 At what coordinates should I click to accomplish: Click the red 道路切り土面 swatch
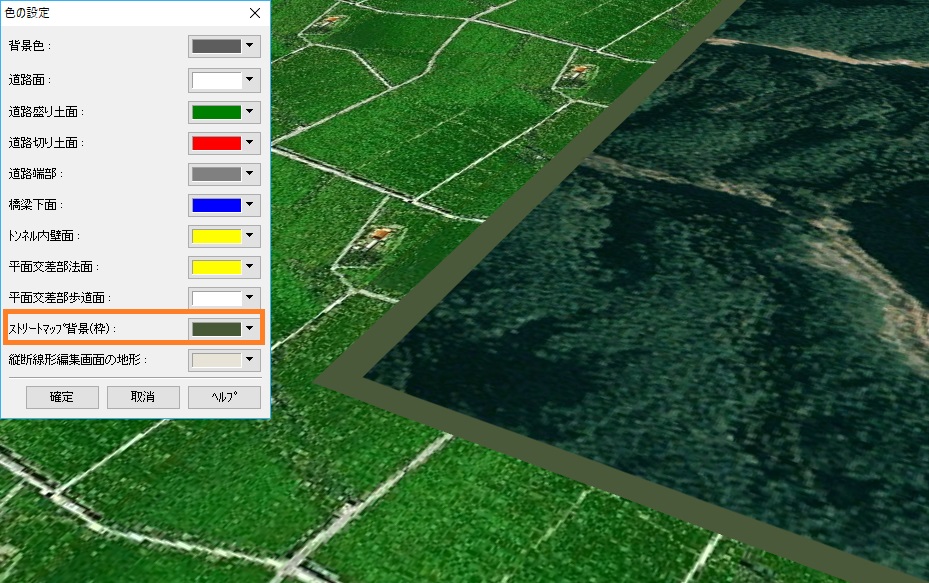click(216, 143)
